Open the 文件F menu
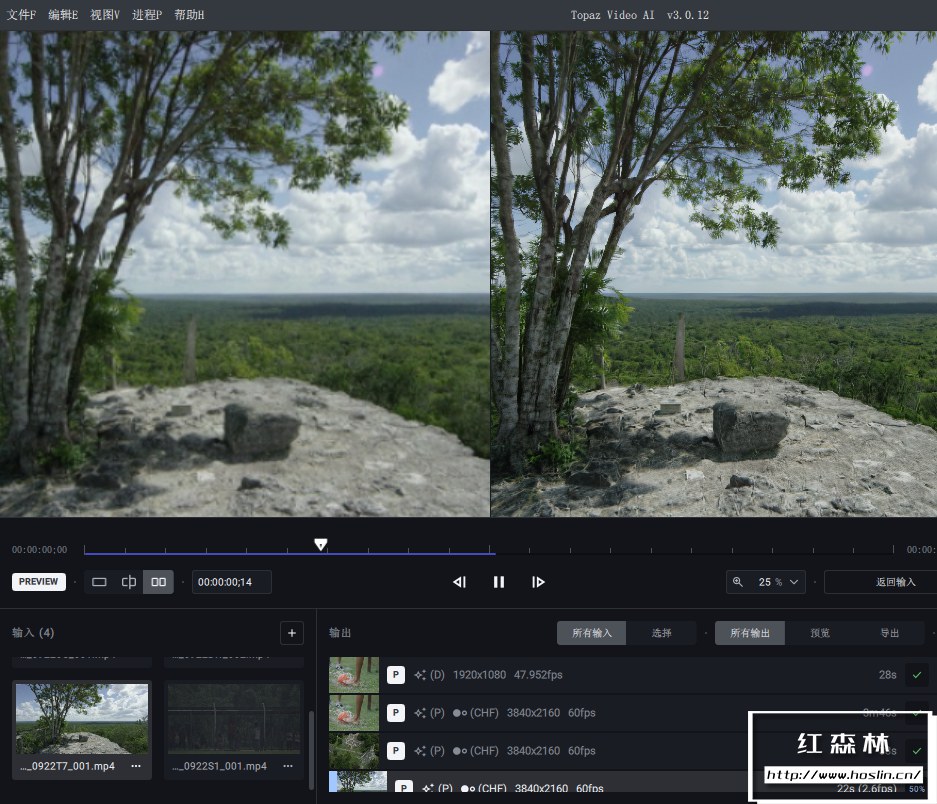The image size is (937, 804). click(22, 15)
